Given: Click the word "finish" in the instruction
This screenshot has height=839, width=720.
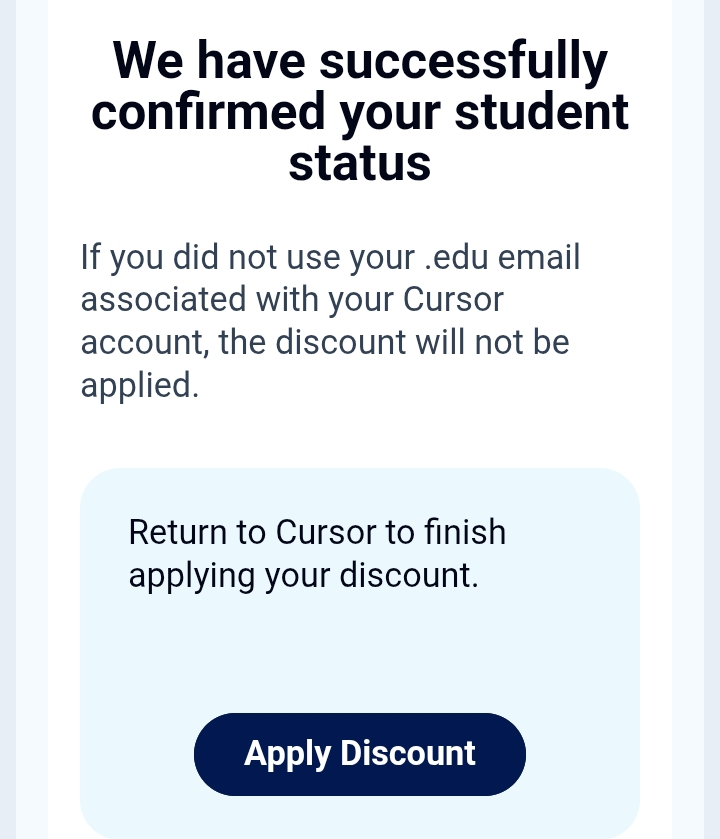Looking at the screenshot, I should point(465,532).
